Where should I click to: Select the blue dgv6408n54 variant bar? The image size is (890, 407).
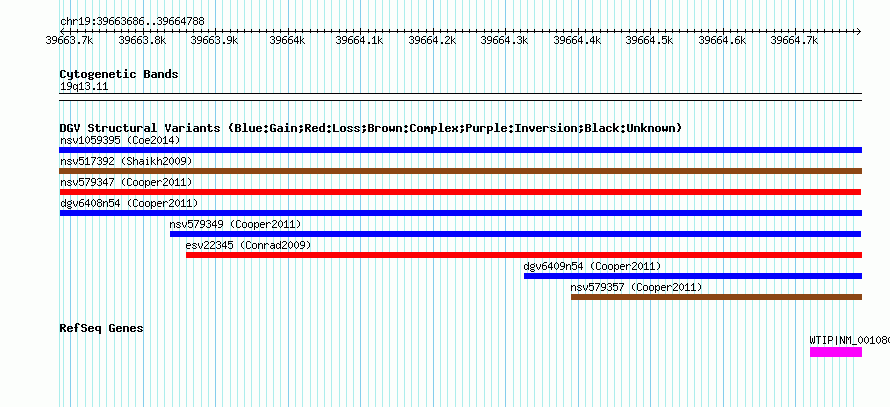(x=460, y=213)
